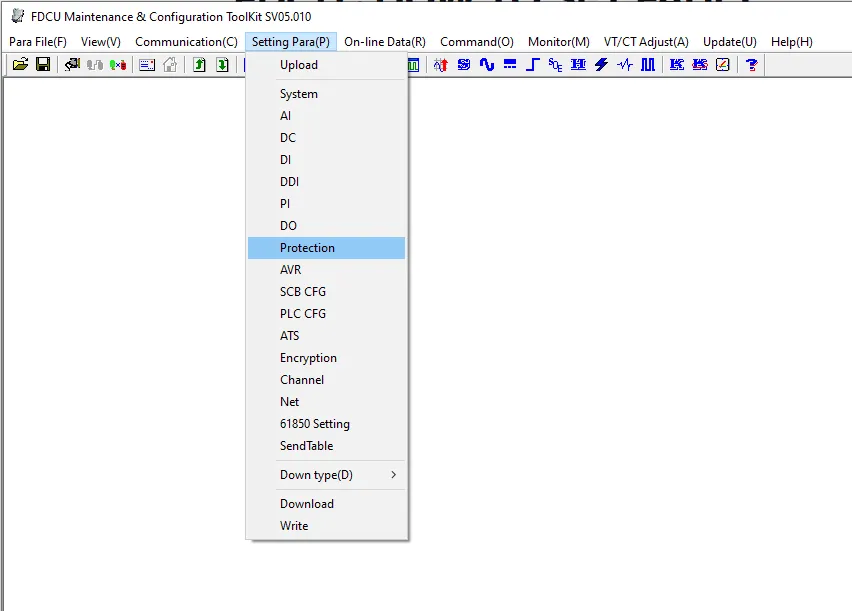The width and height of the screenshot is (852, 611).
Task: Click the SOE toolbar icon
Action: (555, 65)
